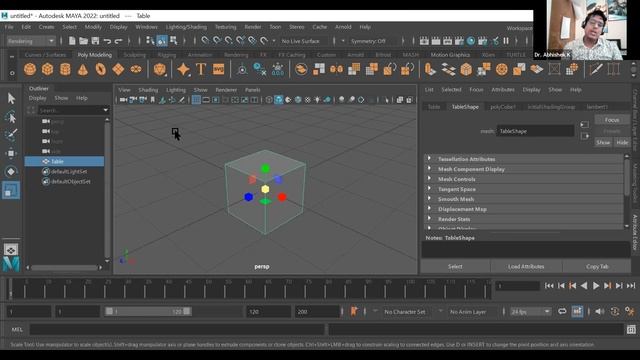Click the Select button at panel bottom
Viewport: 640px width, 360px height.
coord(455,267)
